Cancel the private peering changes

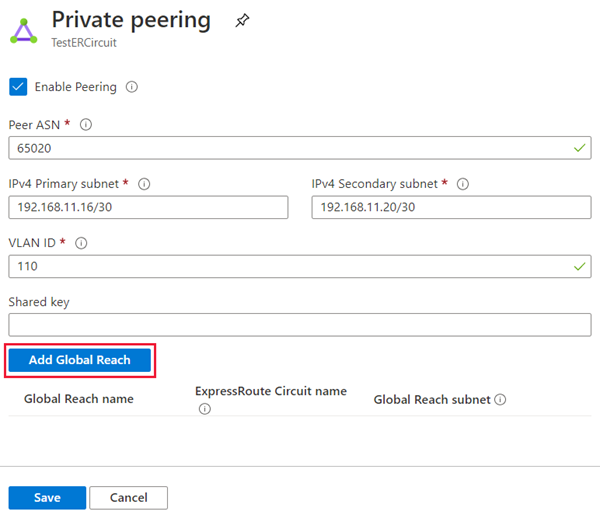(x=129, y=498)
